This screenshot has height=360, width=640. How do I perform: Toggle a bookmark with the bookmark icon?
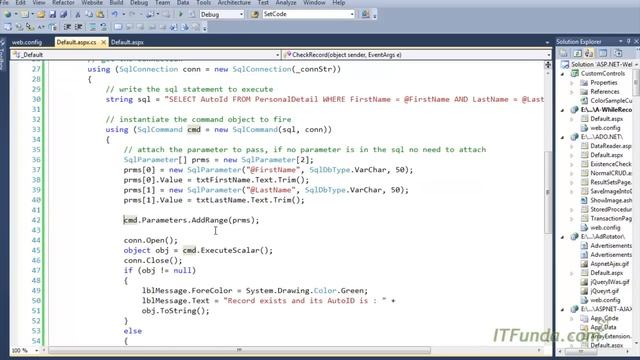point(118,27)
